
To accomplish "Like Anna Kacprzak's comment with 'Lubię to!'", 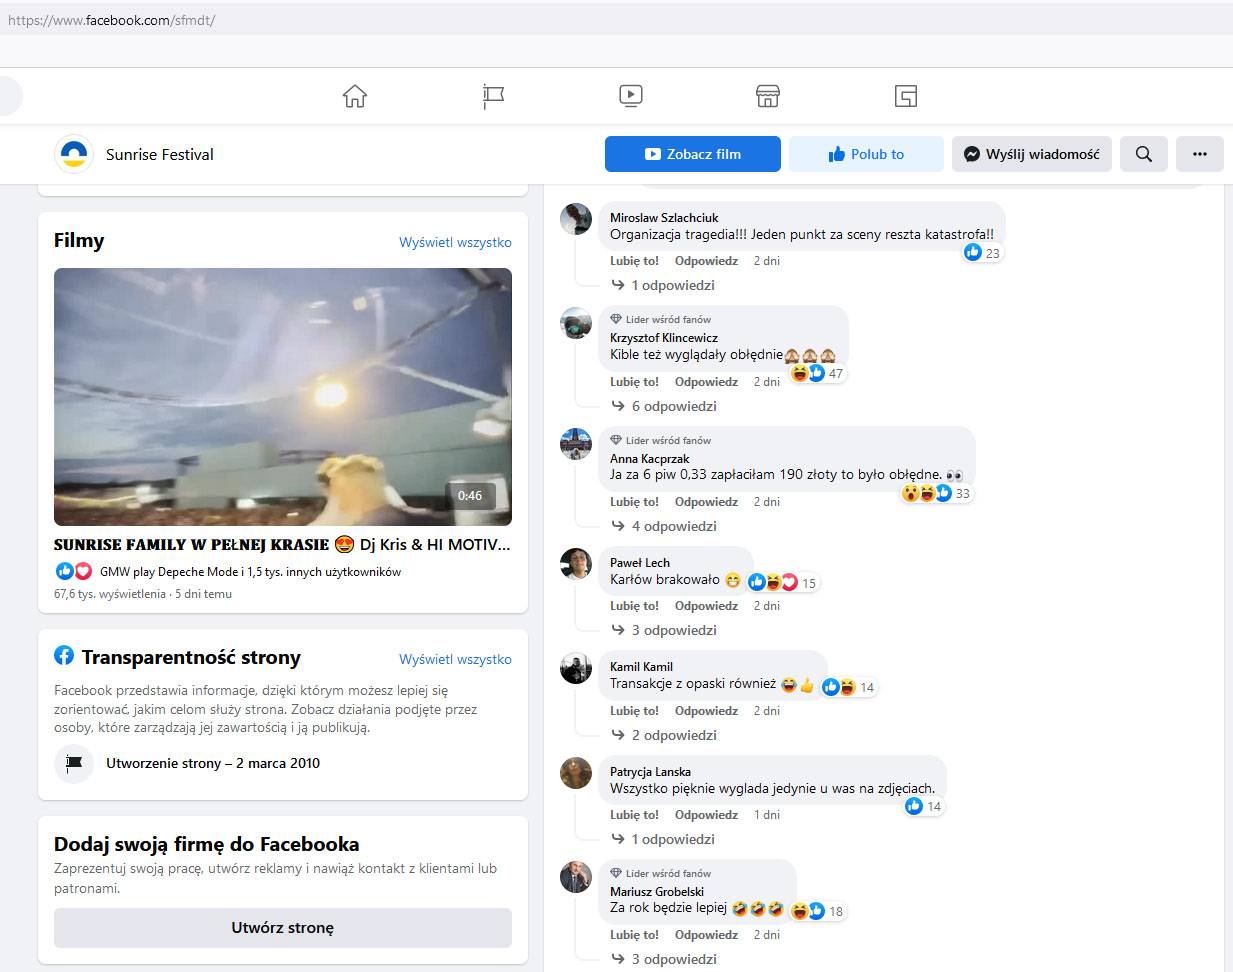I will click(x=634, y=502).
